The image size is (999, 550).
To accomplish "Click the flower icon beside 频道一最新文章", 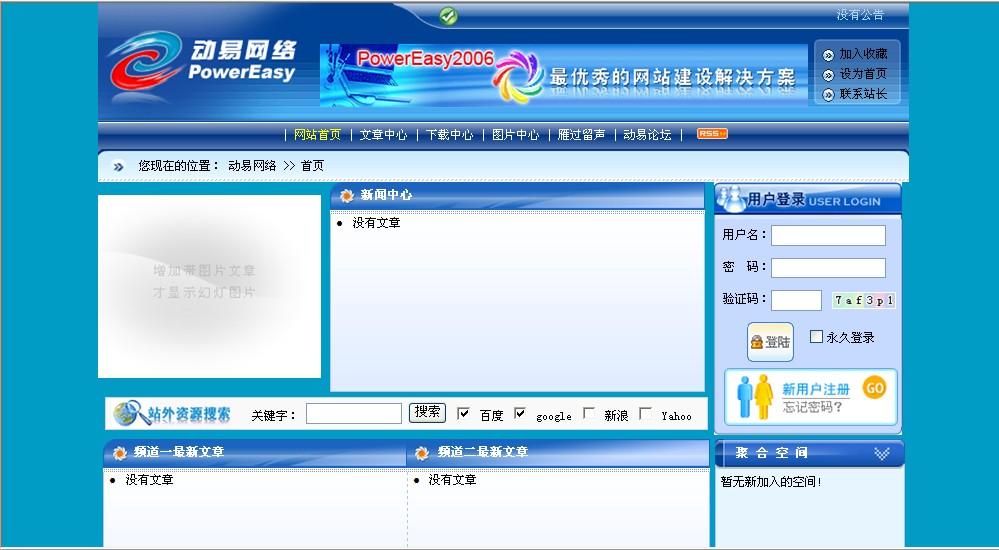I will 120,453.
